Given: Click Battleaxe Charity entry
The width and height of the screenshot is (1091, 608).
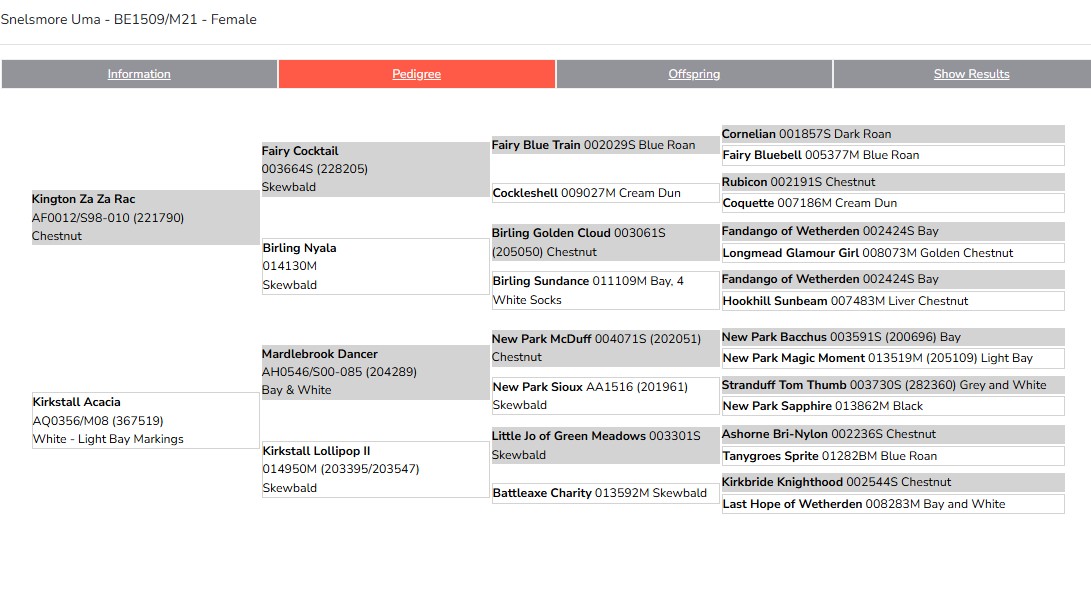Looking at the screenshot, I should (x=542, y=493).
